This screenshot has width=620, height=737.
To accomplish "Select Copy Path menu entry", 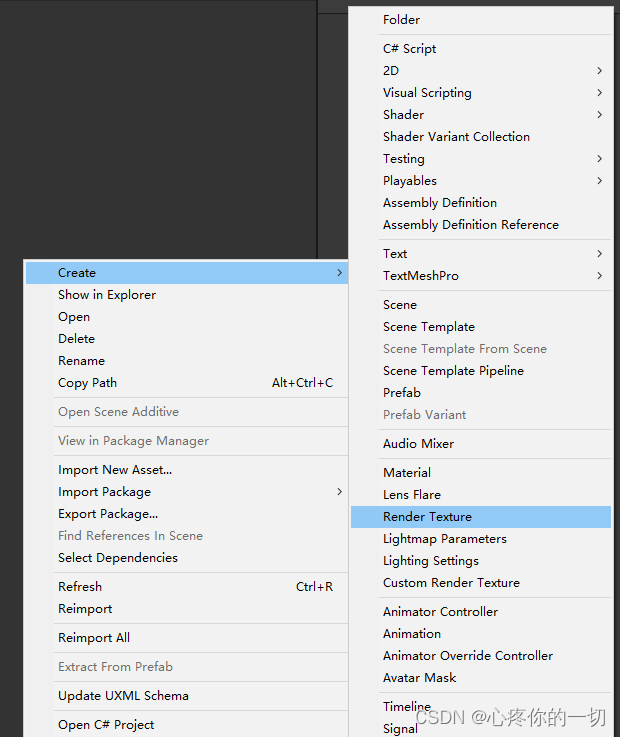I will [x=88, y=383].
